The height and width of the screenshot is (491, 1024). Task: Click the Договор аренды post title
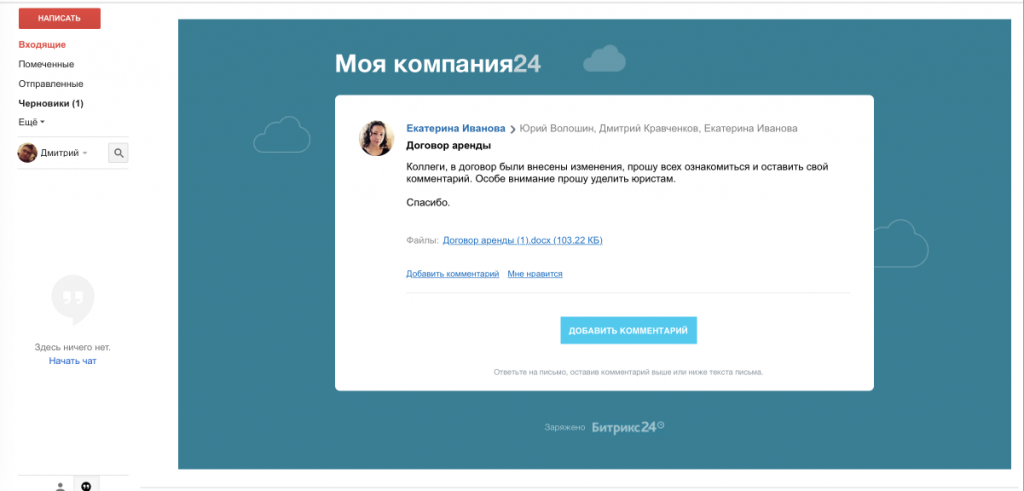[x=449, y=146]
